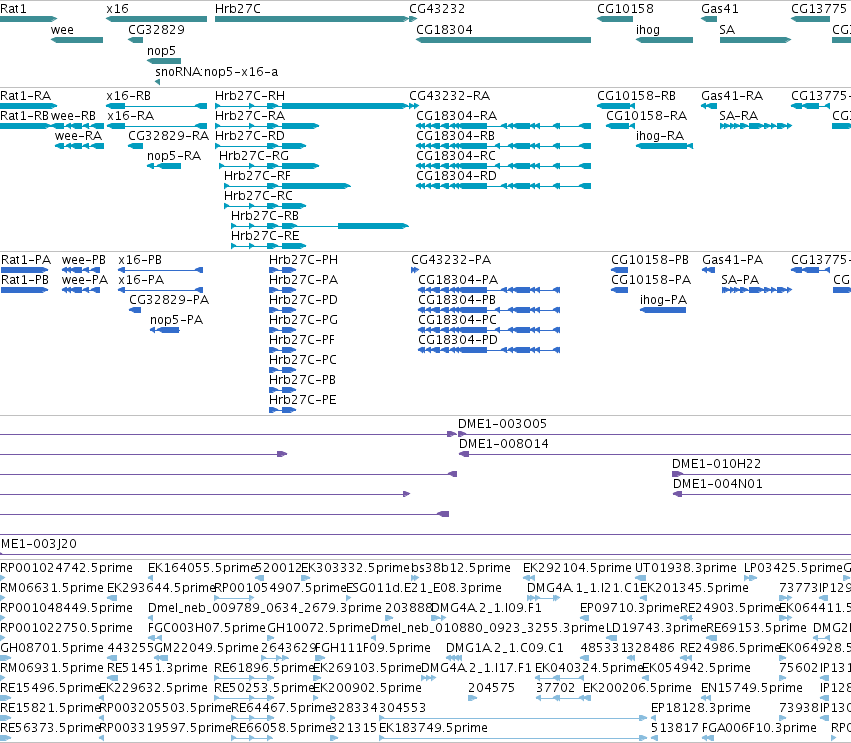The image size is (851, 743).
Task: Click the SA-RA transcript label
Action: (x=739, y=116)
